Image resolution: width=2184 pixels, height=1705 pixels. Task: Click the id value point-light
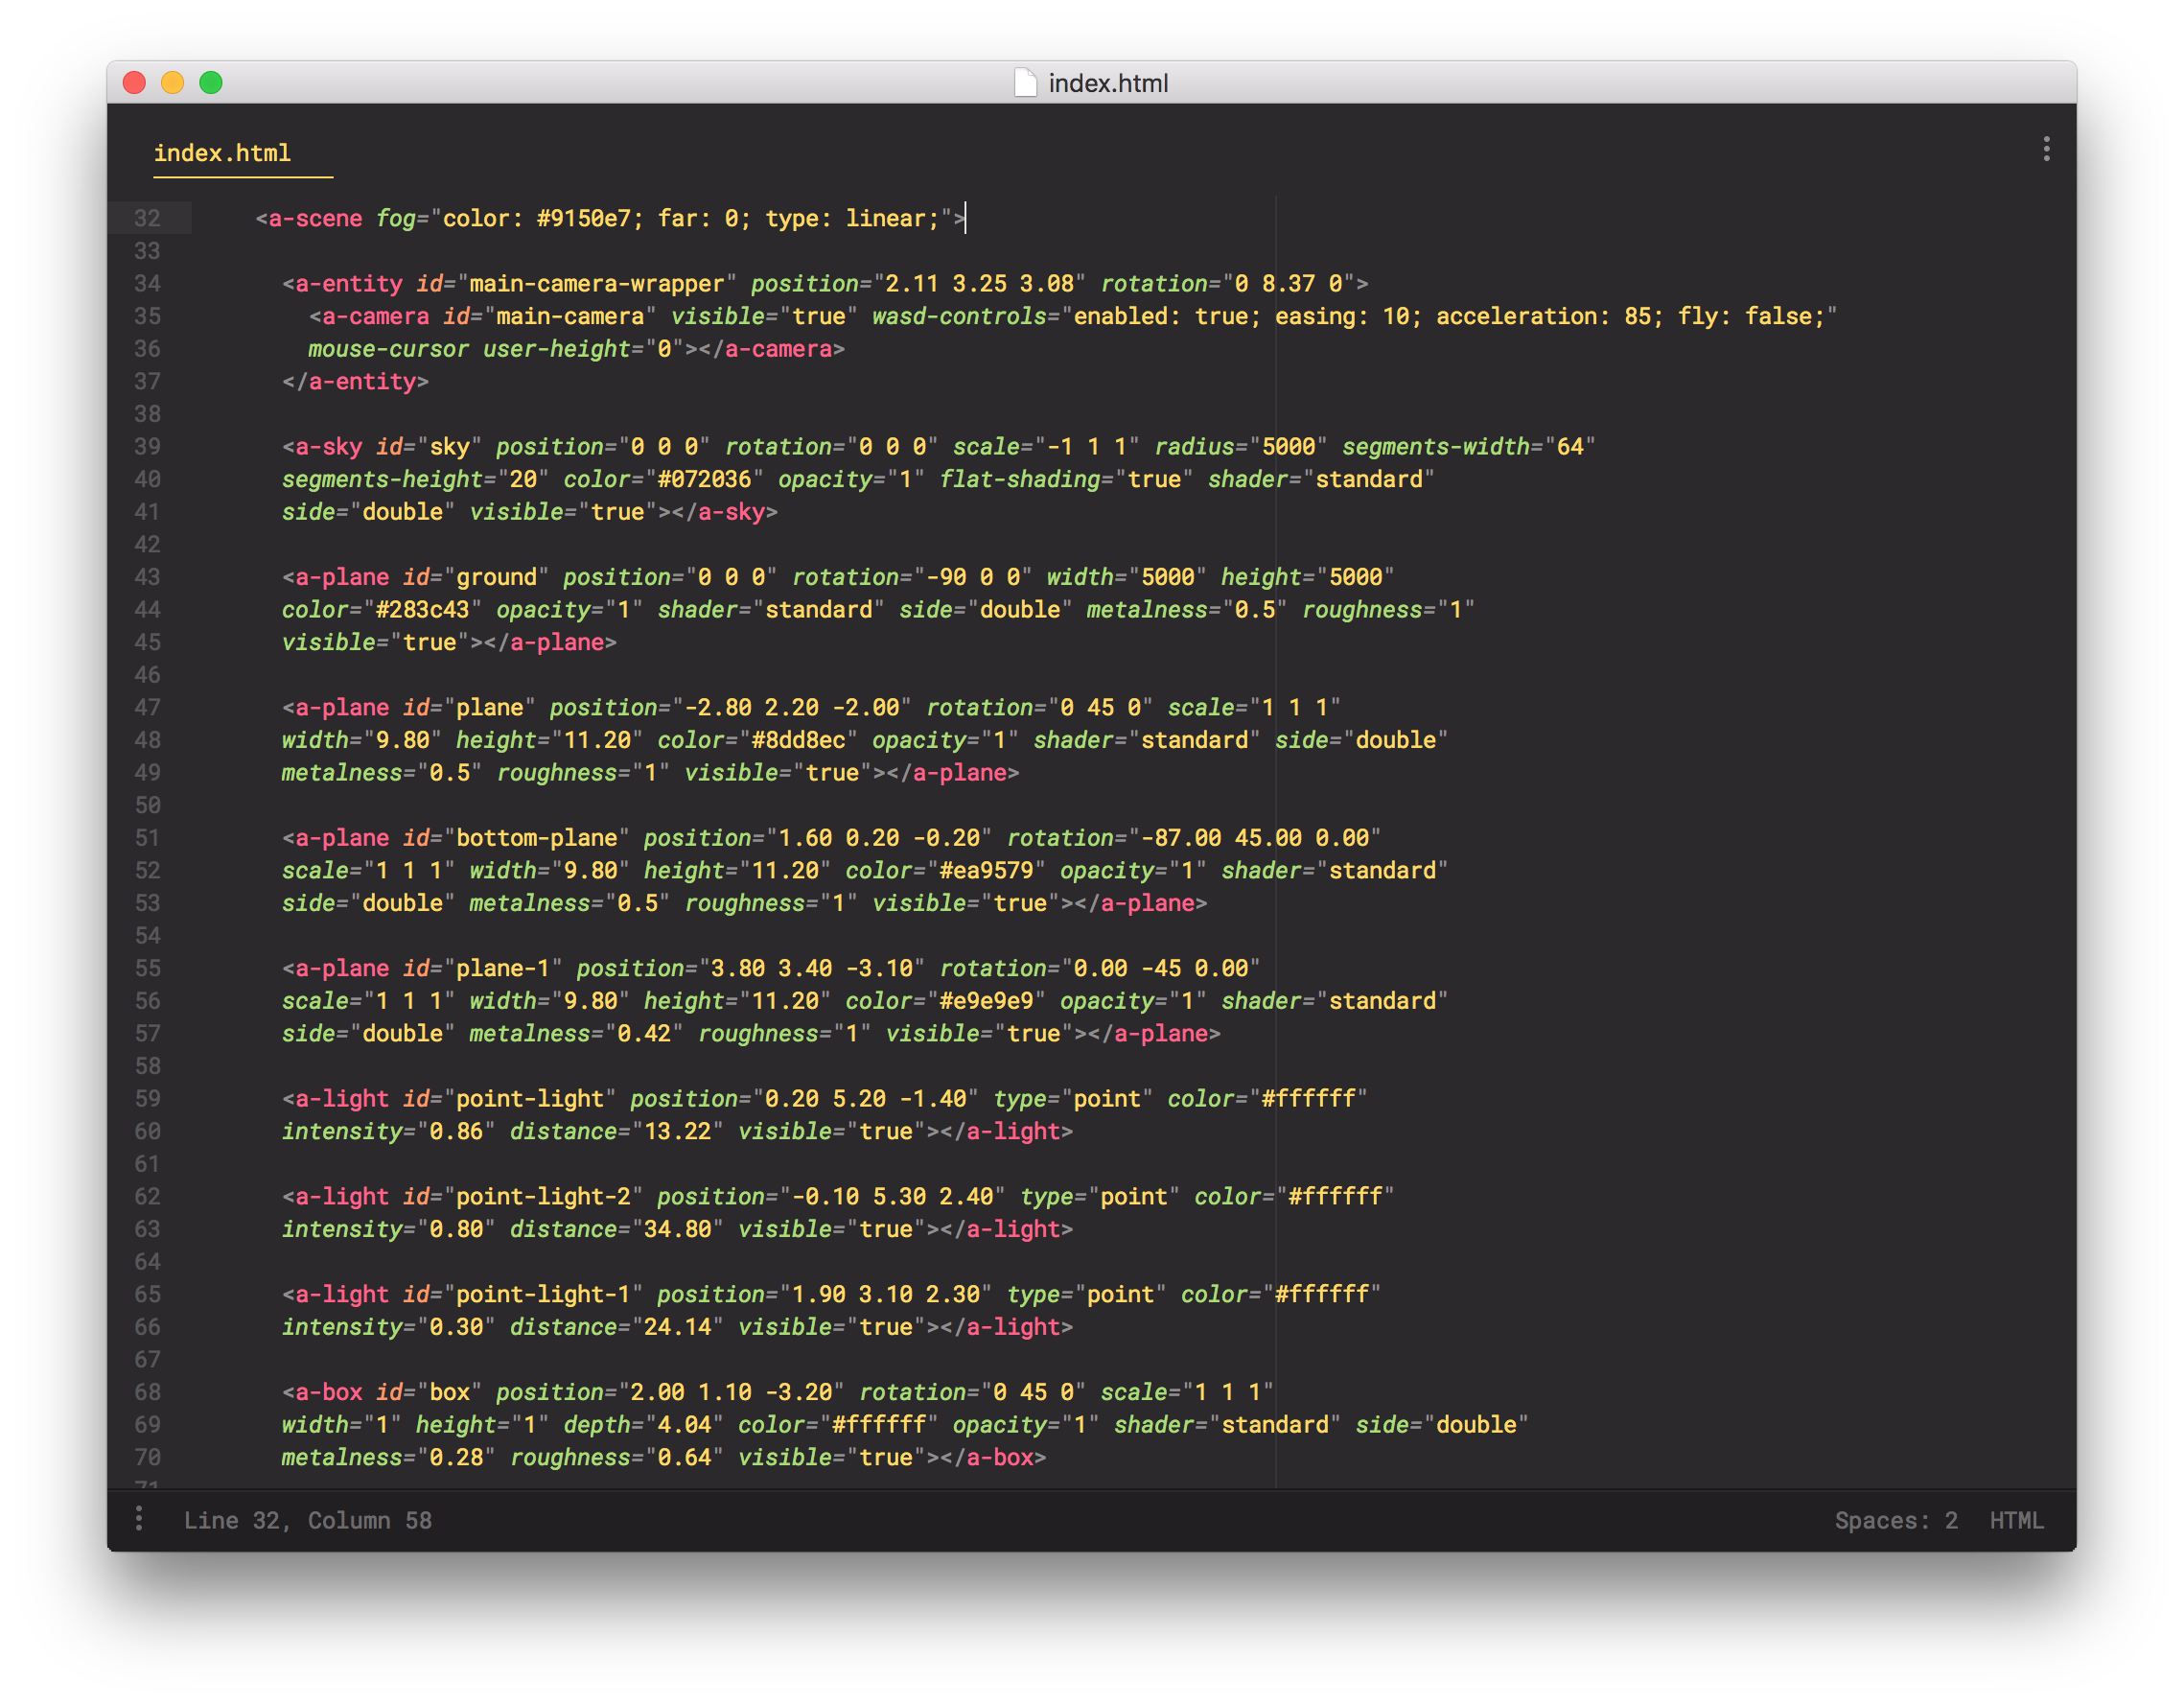530,1098
